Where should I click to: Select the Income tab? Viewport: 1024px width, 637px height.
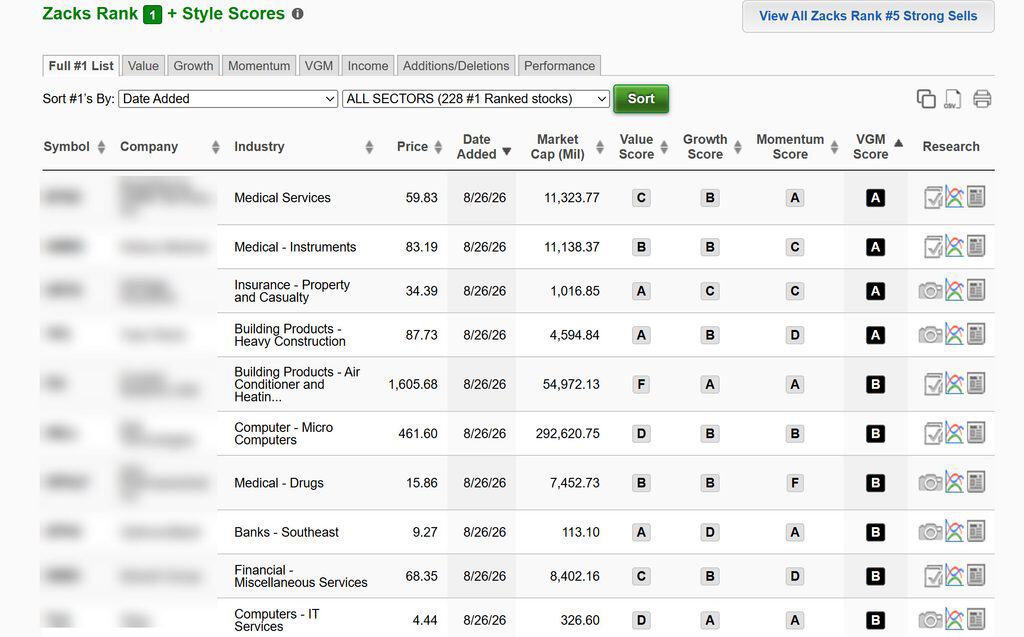click(368, 65)
